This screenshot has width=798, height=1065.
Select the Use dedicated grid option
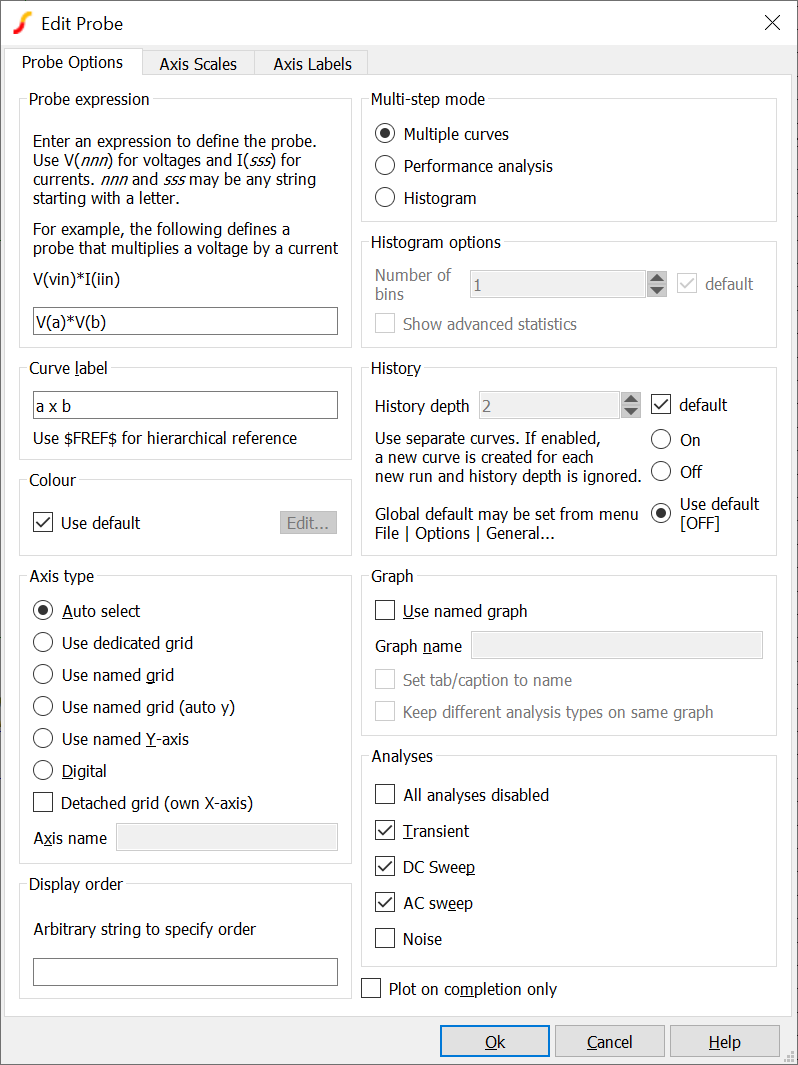43,643
